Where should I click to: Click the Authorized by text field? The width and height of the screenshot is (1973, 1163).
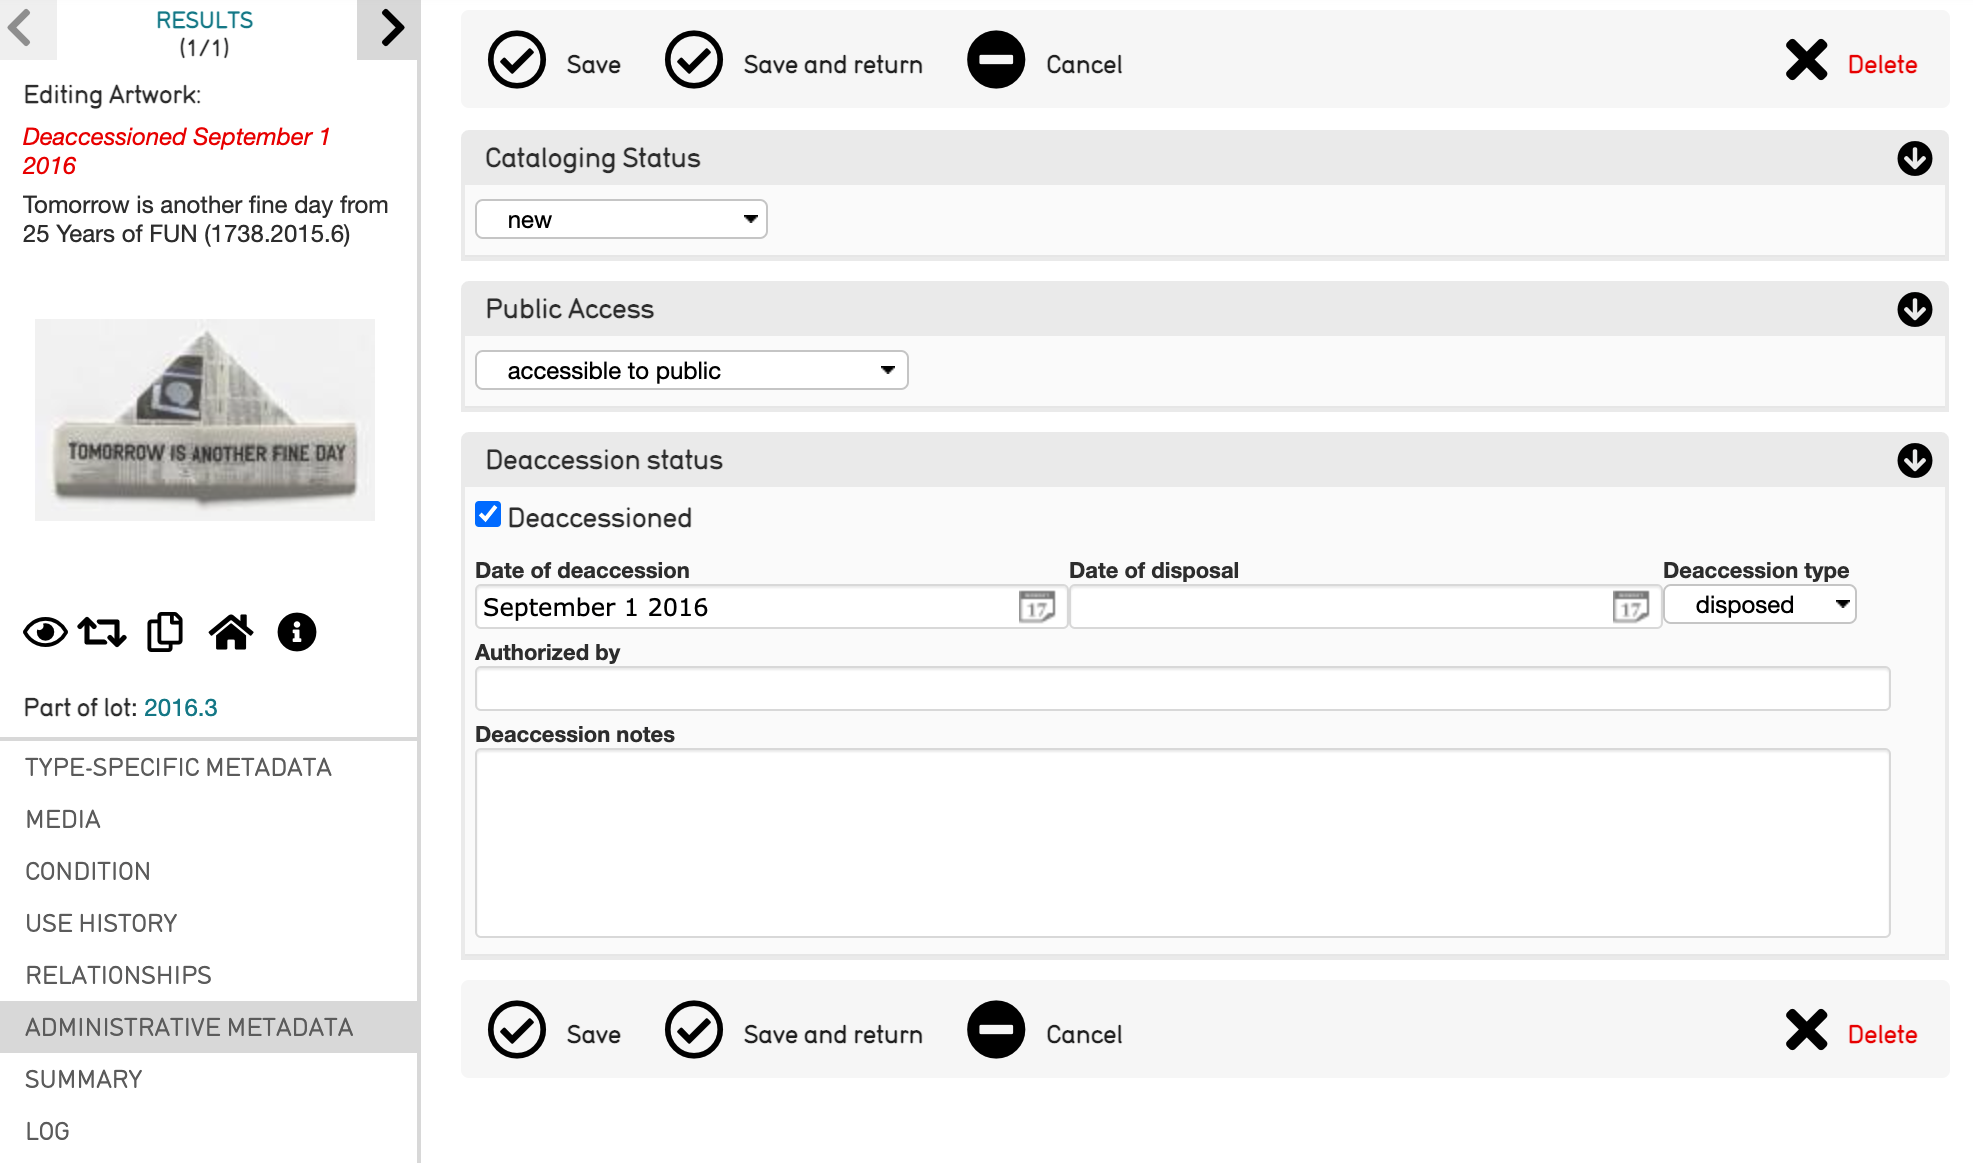[x=1182, y=689]
